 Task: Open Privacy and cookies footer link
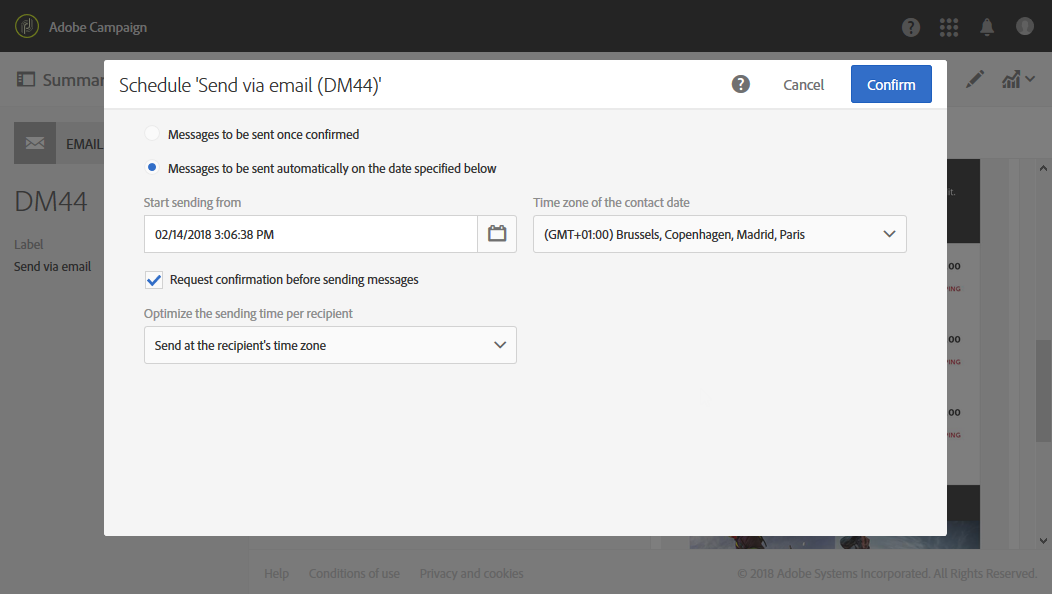point(472,574)
